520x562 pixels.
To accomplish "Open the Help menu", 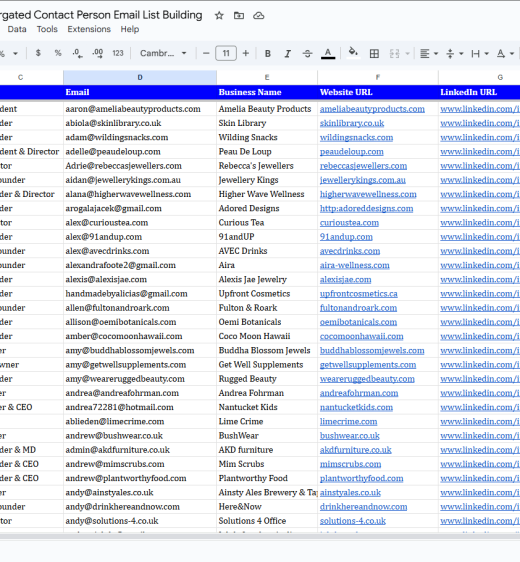I will point(130,29).
